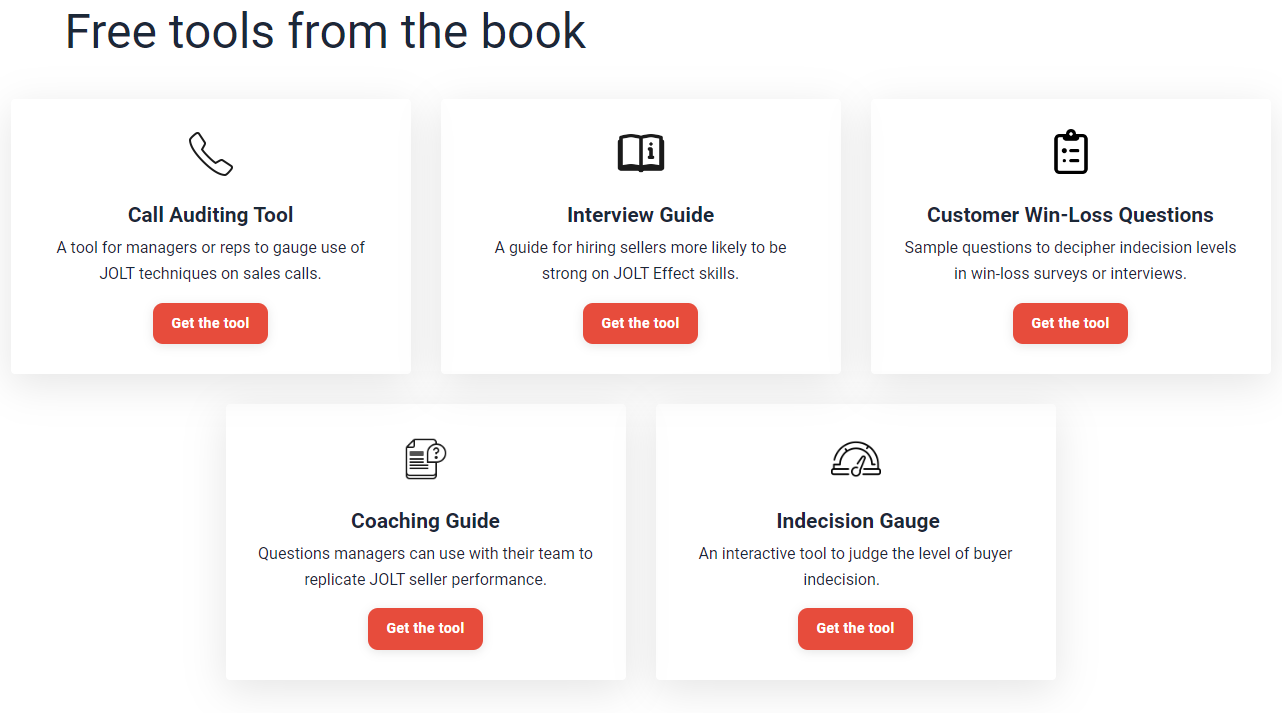Click the question-mark document icon on Coaching Guide
The height and width of the screenshot is (713, 1282).
click(x=425, y=459)
